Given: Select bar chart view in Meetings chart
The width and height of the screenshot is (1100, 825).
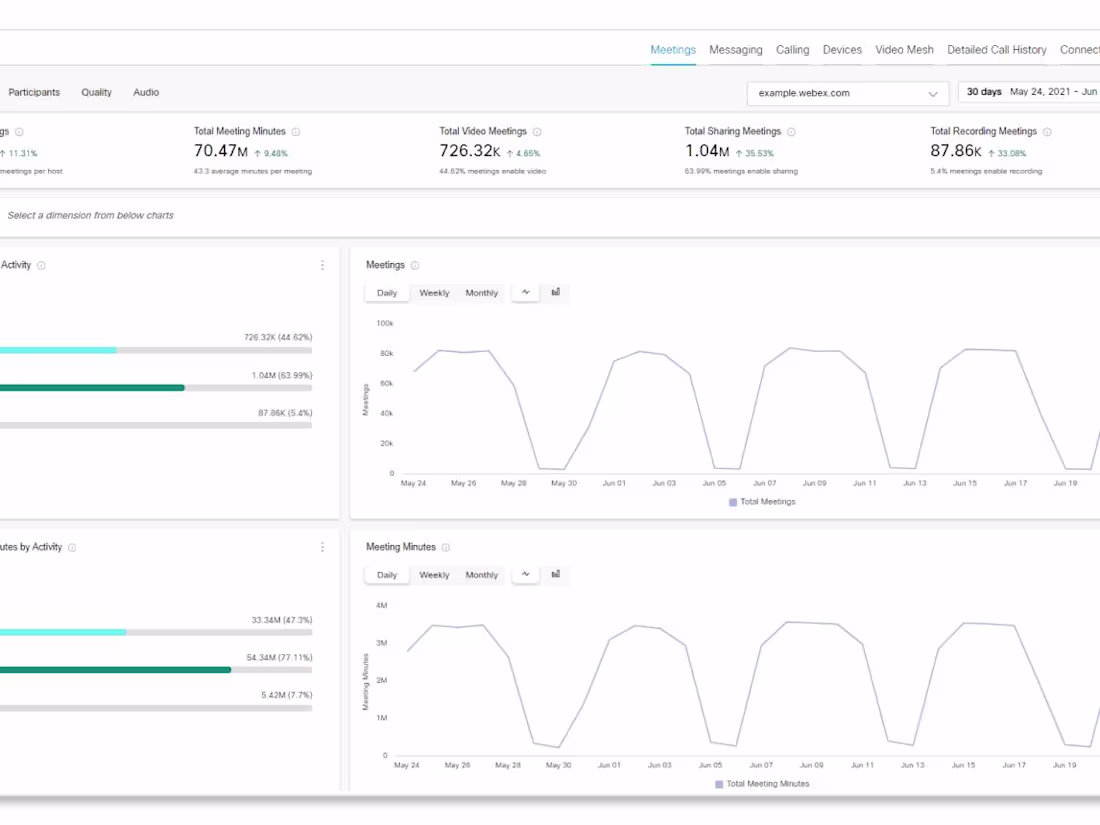Looking at the screenshot, I should pos(556,292).
